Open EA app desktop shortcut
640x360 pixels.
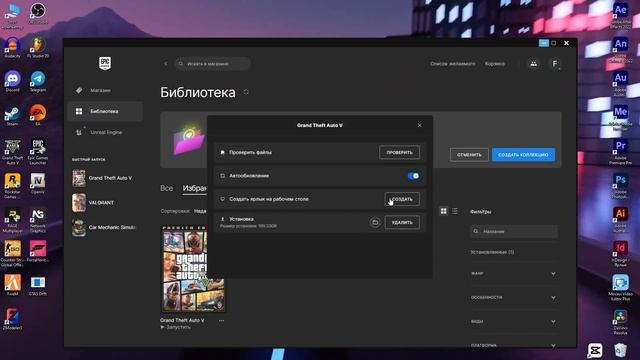coord(38,115)
